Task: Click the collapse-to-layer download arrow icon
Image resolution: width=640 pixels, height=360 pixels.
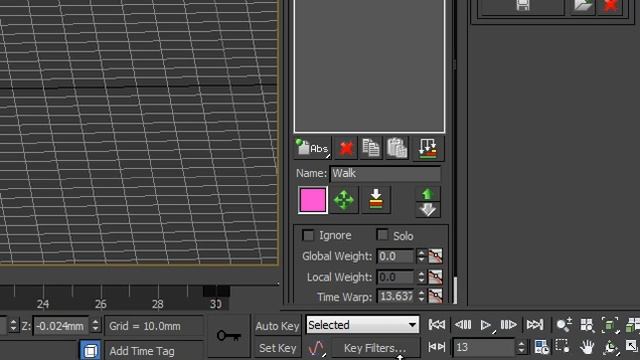Action: point(376,200)
